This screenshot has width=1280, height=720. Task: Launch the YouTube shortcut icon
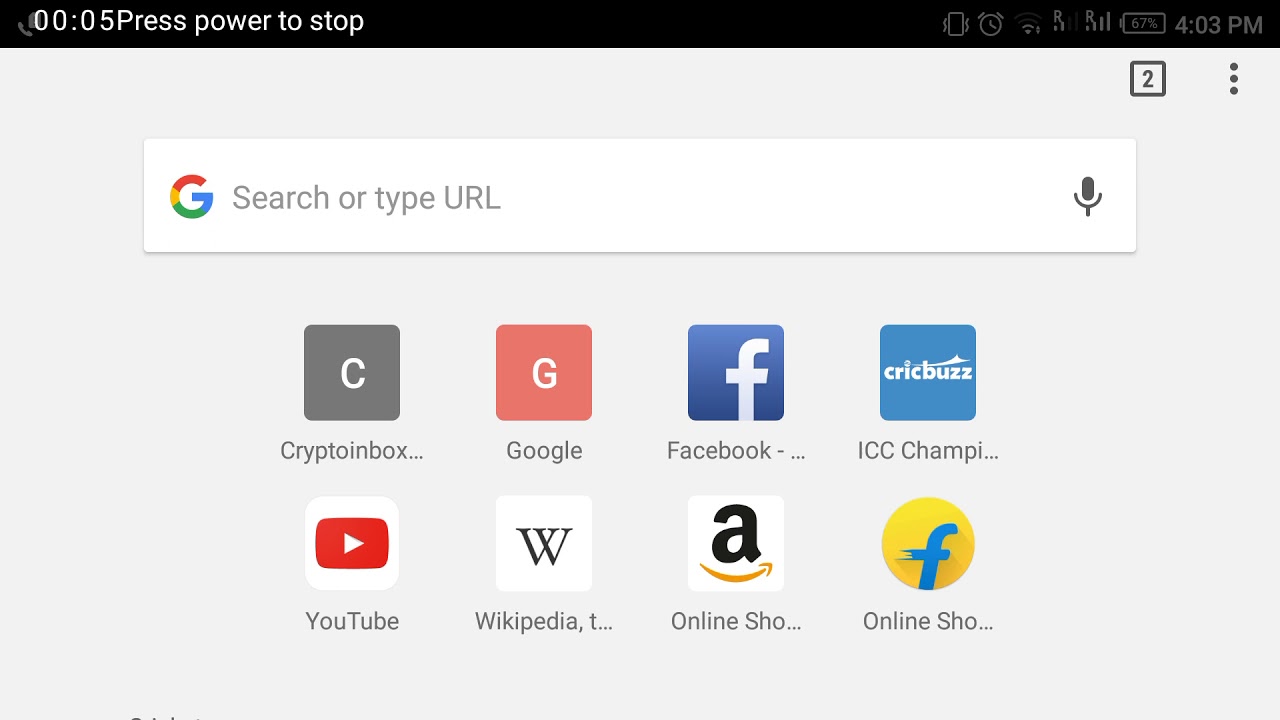click(352, 544)
